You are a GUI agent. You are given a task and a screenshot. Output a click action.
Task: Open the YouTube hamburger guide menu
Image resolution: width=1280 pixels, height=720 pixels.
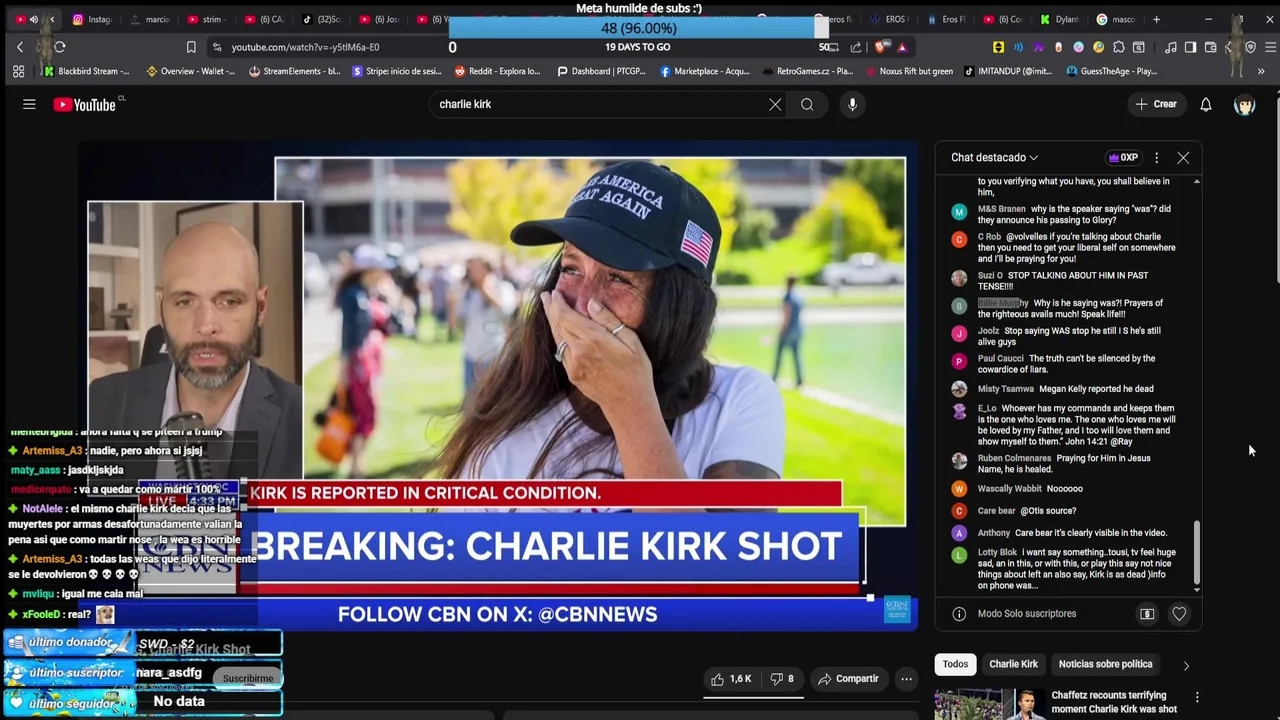click(29, 104)
